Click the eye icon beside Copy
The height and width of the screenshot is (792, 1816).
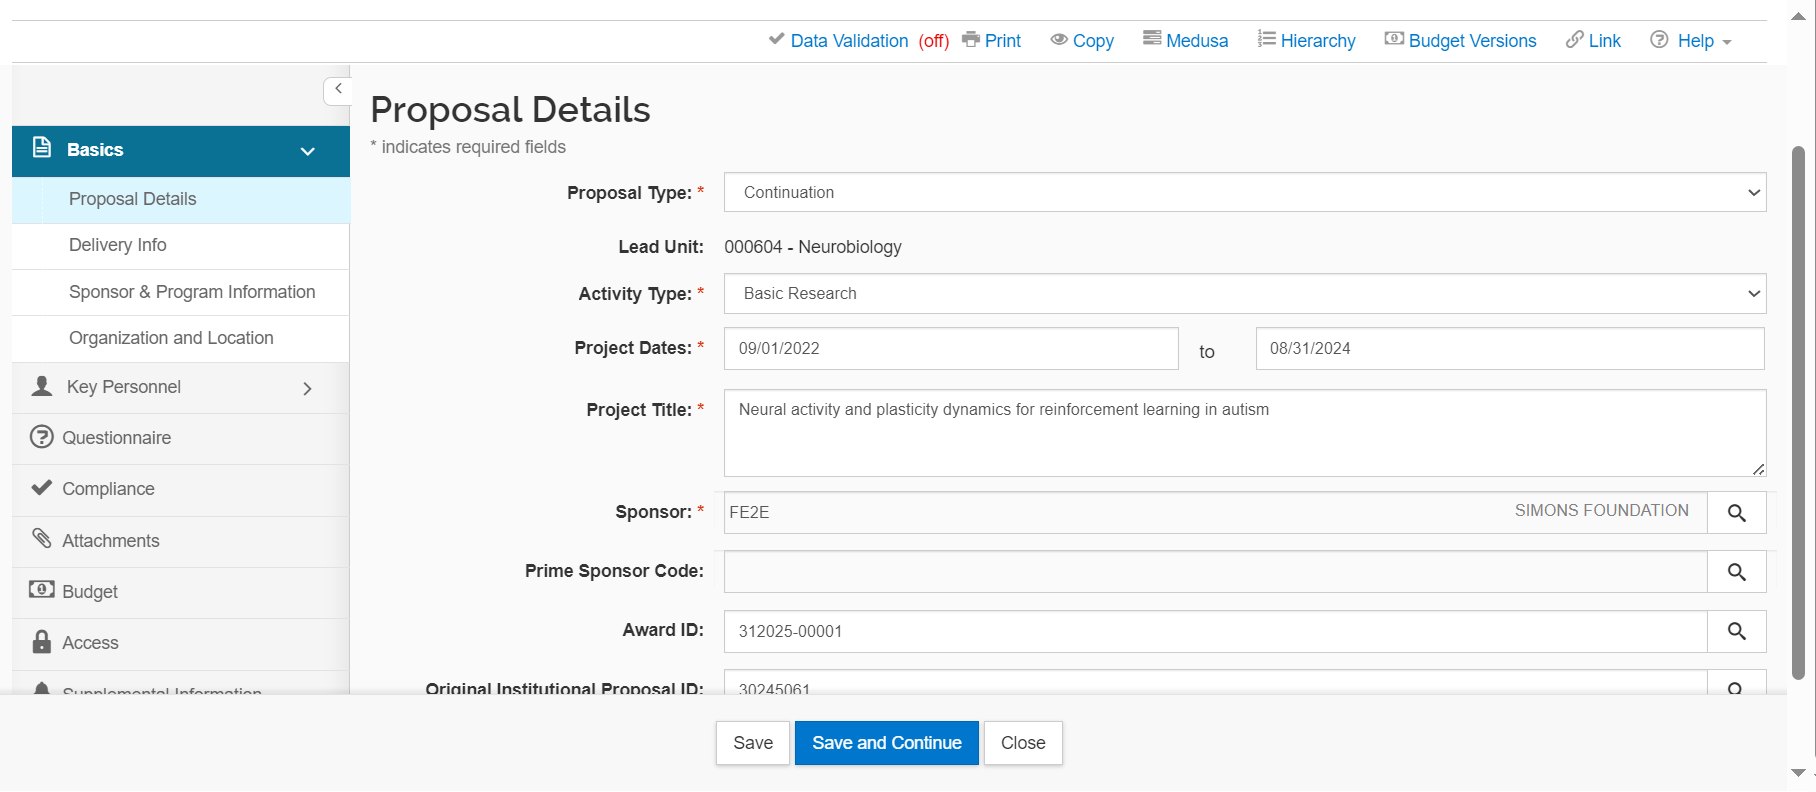1059,39
